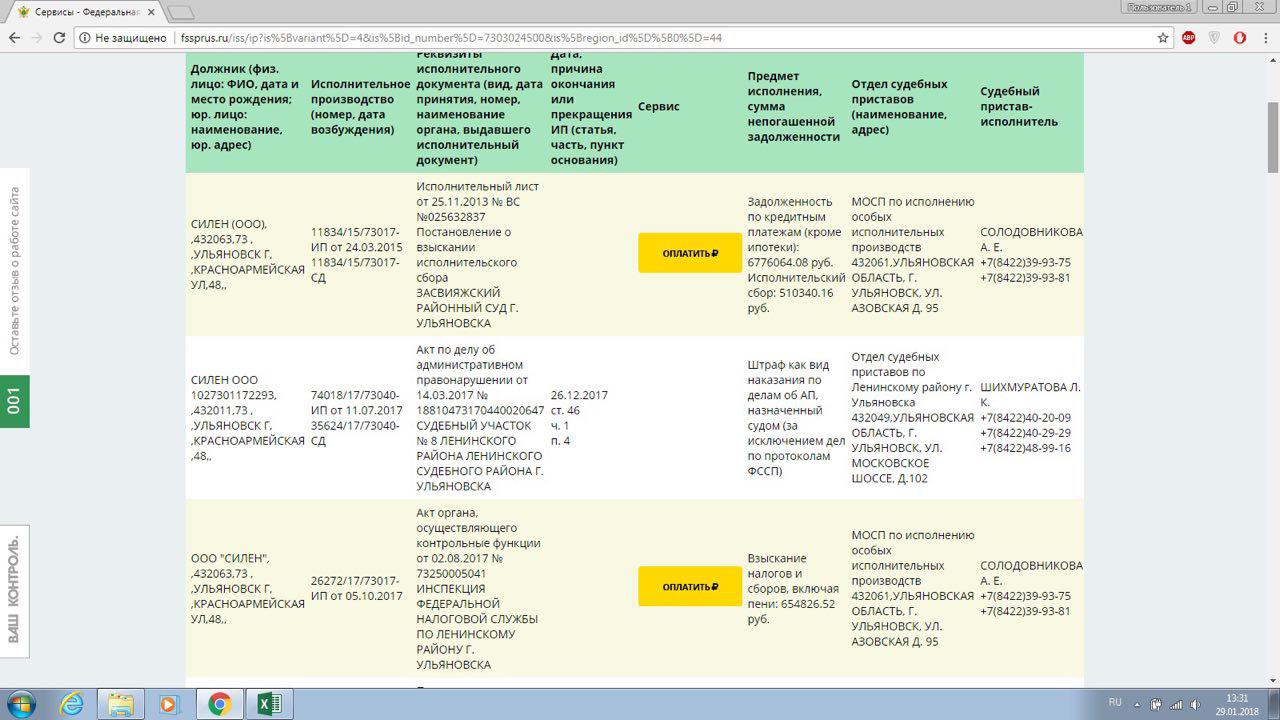Click 'ОПЛАТИТЬ' for ООО "СИЛЕН" tax collection row
1280x720 pixels.
coord(690,587)
